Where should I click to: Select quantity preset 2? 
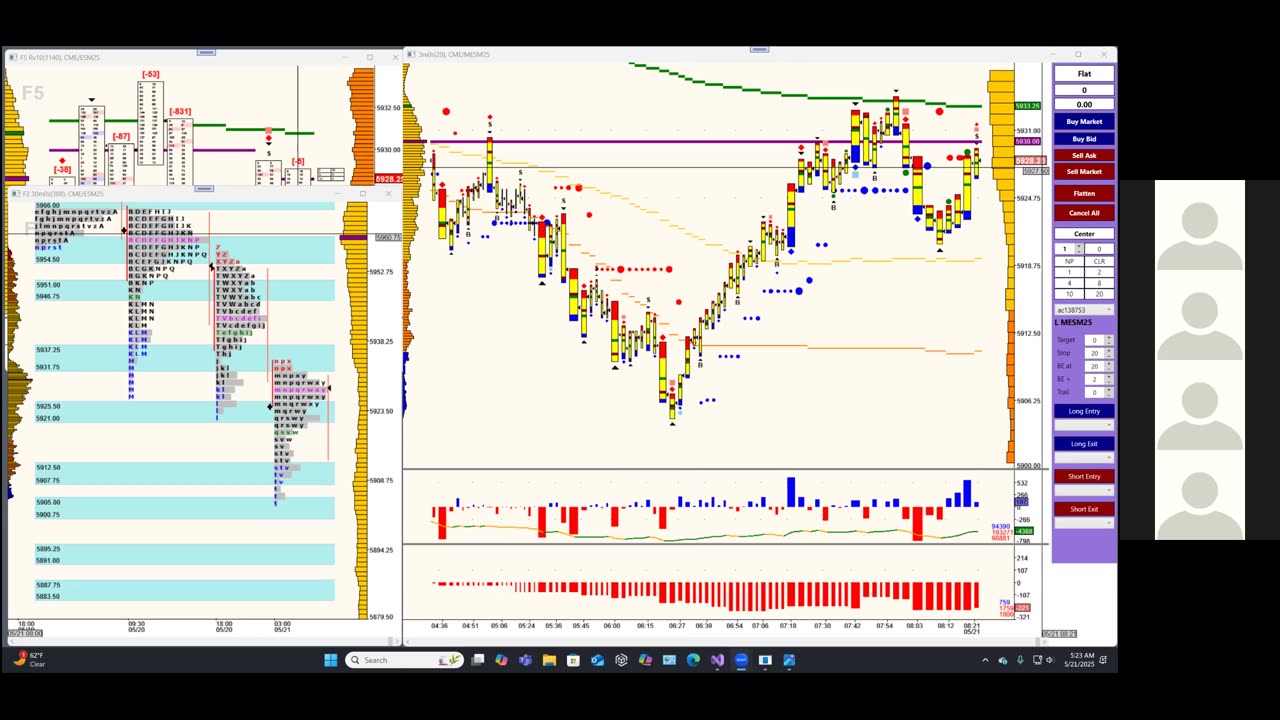click(x=1099, y=272)
